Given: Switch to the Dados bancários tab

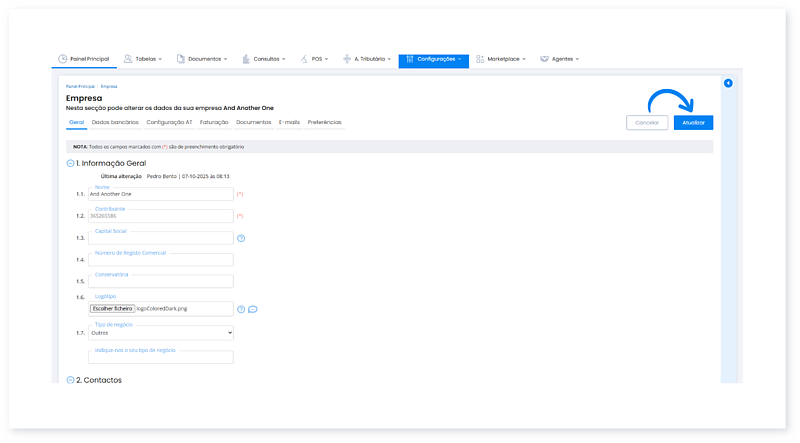Looking at the screenshot, I should (x=115, y=122).
